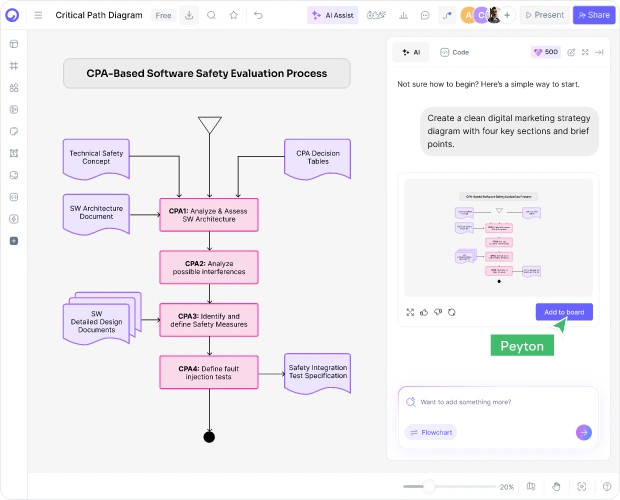Select the CPA3 Identify Safety Measures node

[x=209, y=320]
